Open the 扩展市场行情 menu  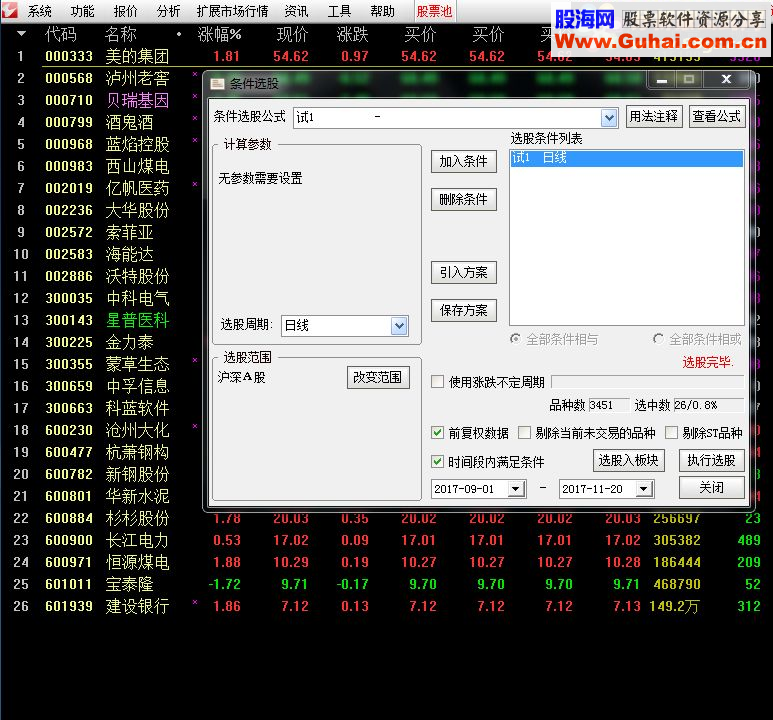[232, 11]
